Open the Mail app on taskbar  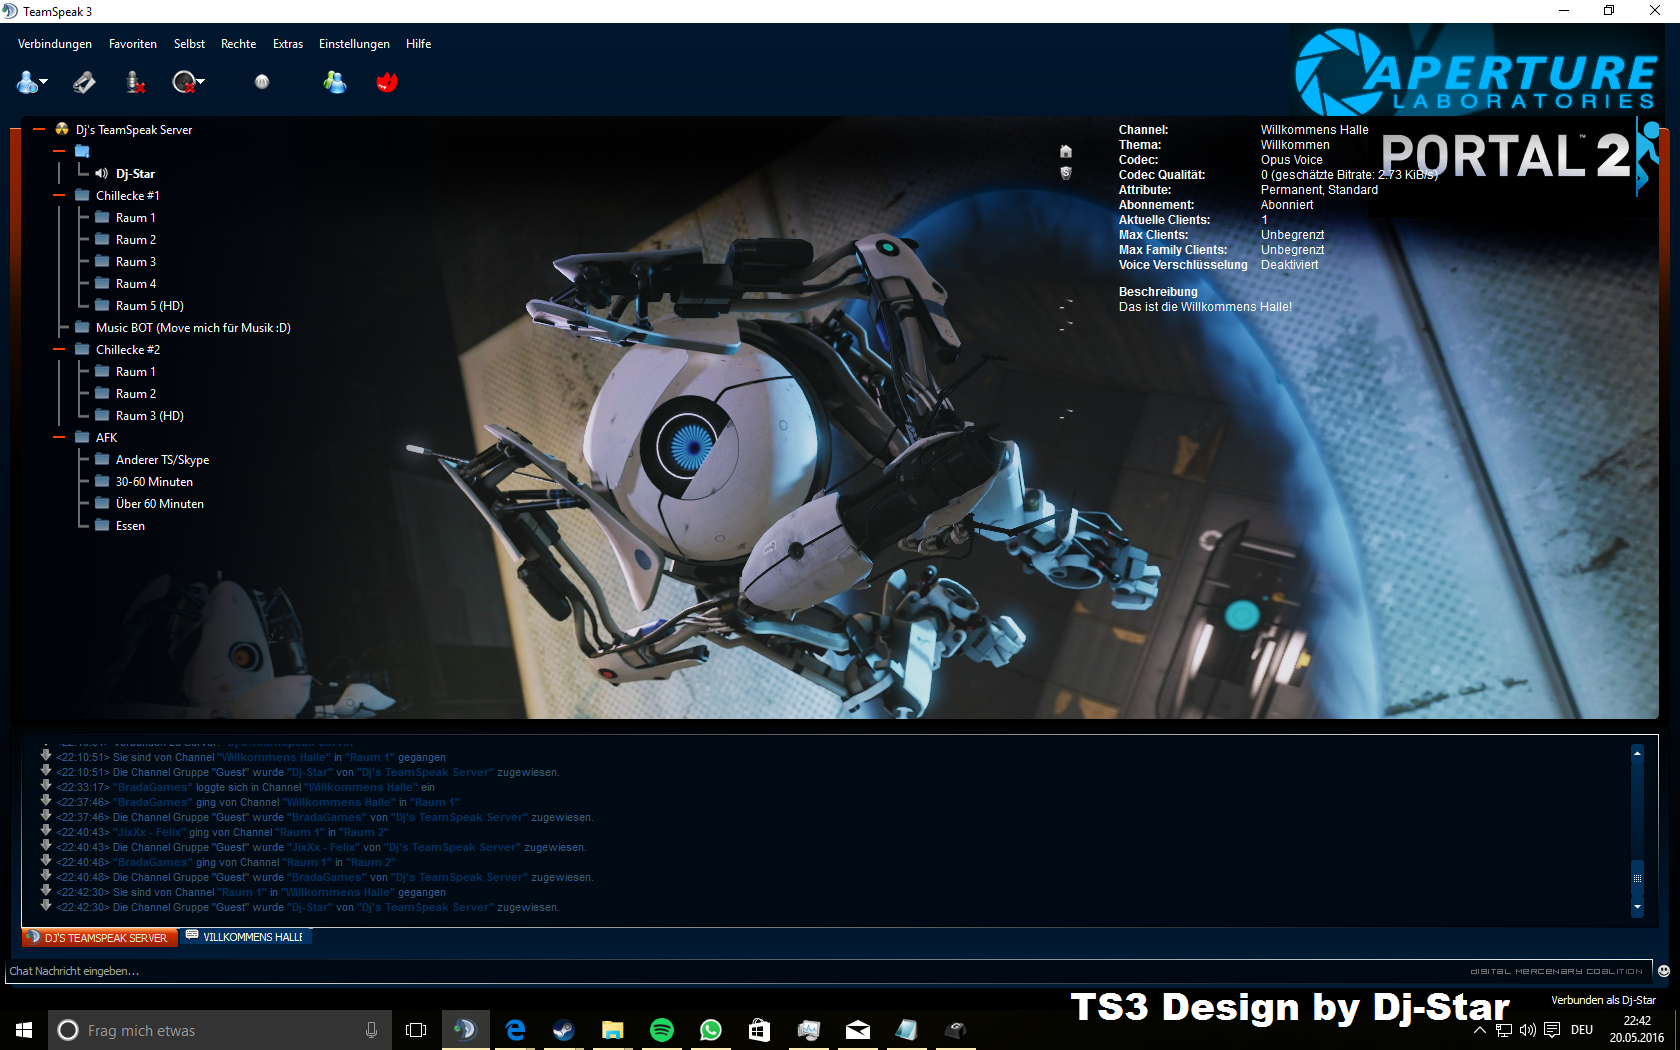pos(858,1030)
